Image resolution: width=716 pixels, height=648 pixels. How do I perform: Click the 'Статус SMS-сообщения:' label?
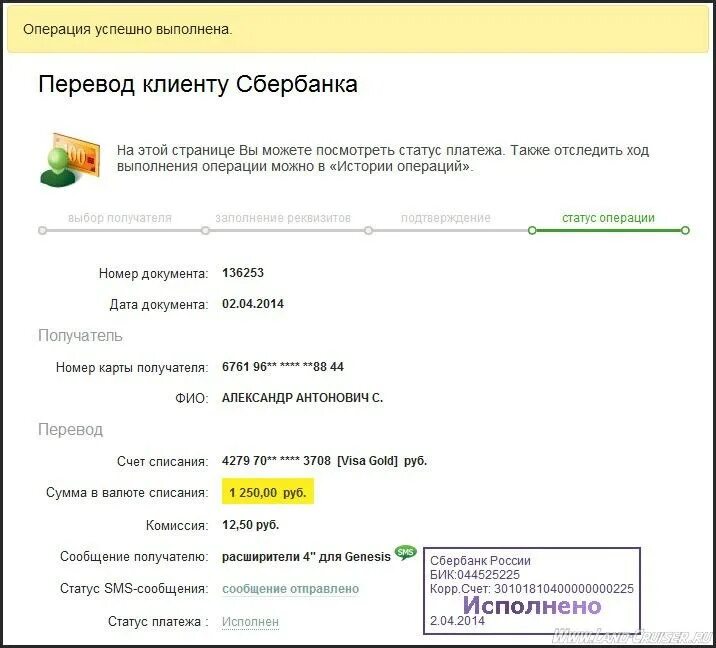[134, 589]
